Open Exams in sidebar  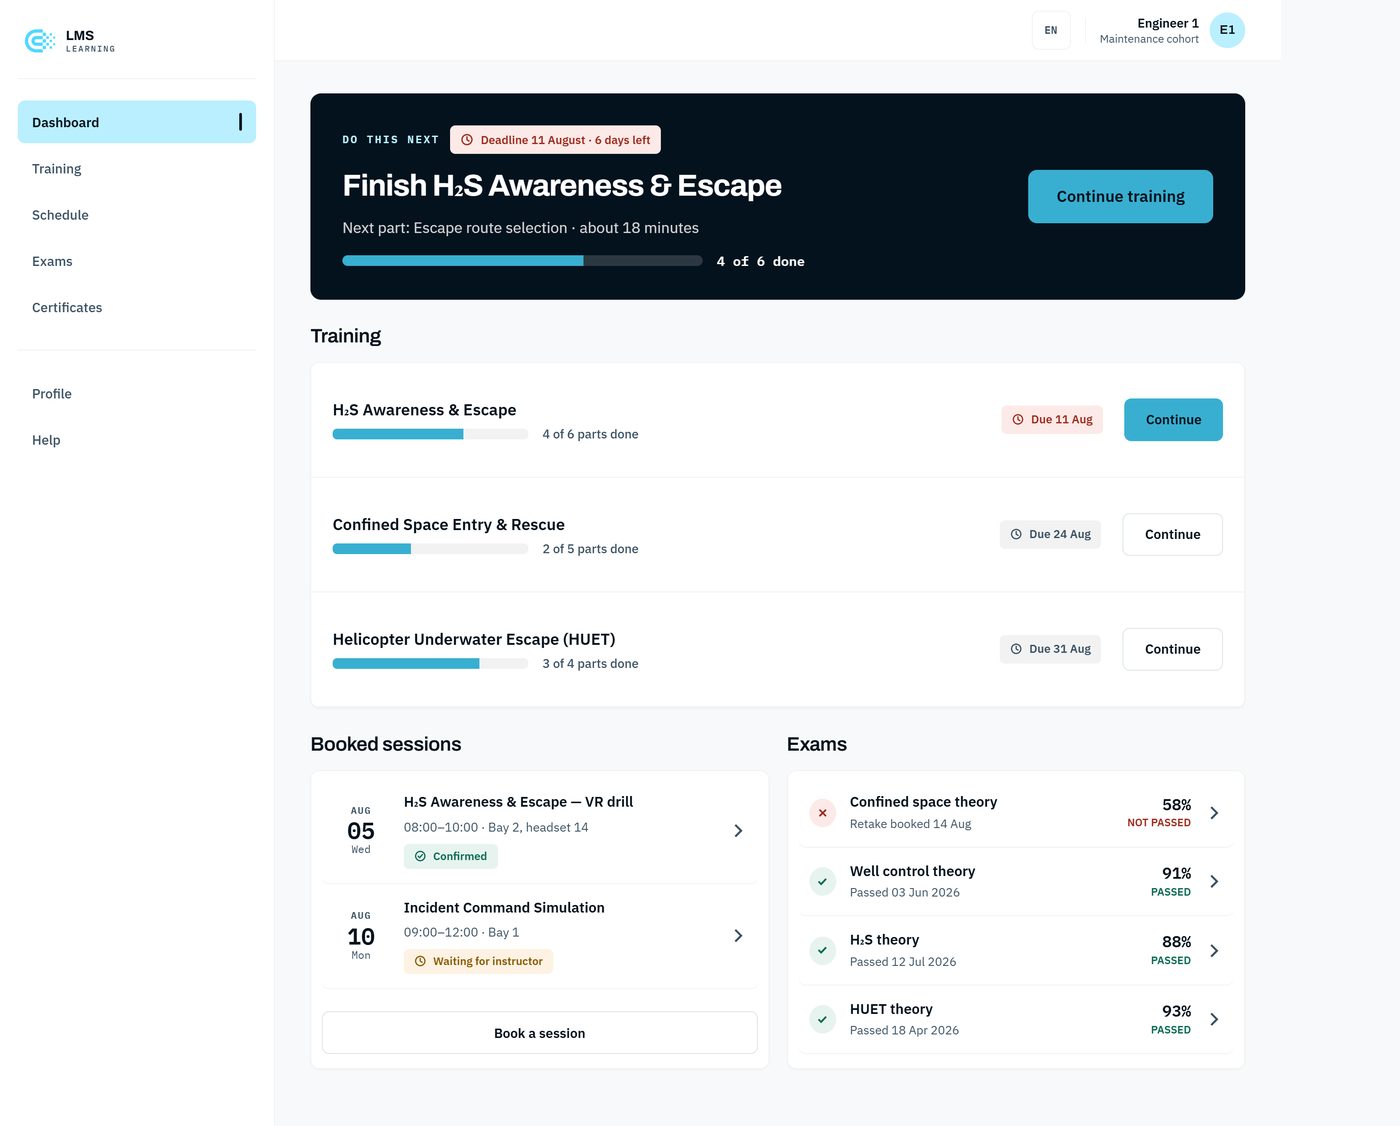[x=137, y=261]
